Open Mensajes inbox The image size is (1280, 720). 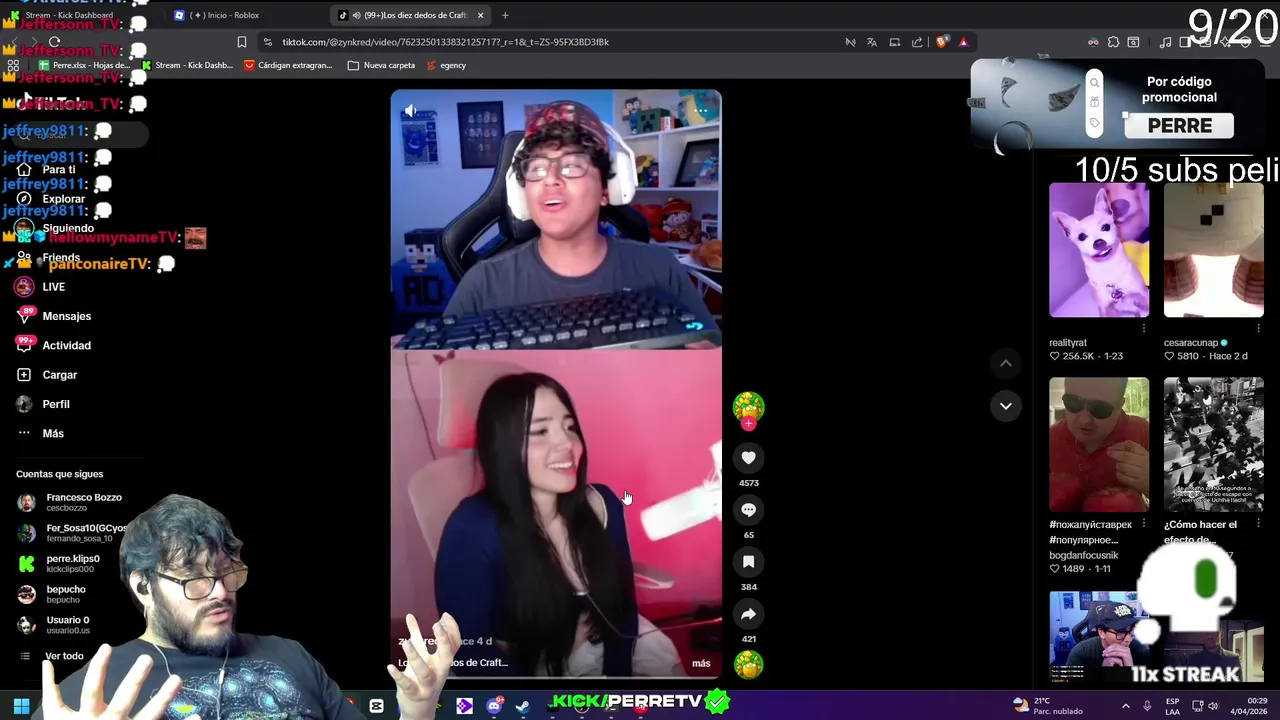67,316
